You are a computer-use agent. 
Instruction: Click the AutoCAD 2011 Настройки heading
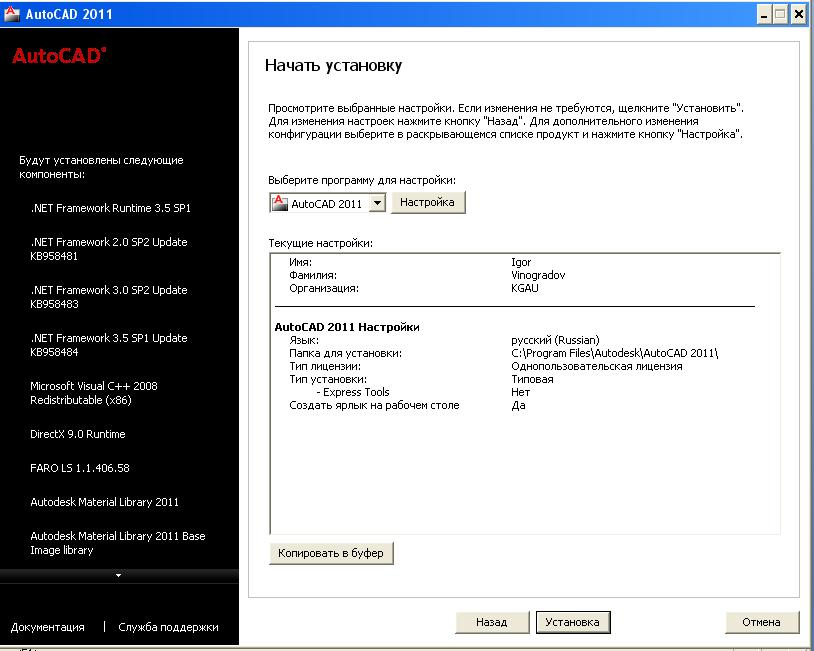point(347,327)
